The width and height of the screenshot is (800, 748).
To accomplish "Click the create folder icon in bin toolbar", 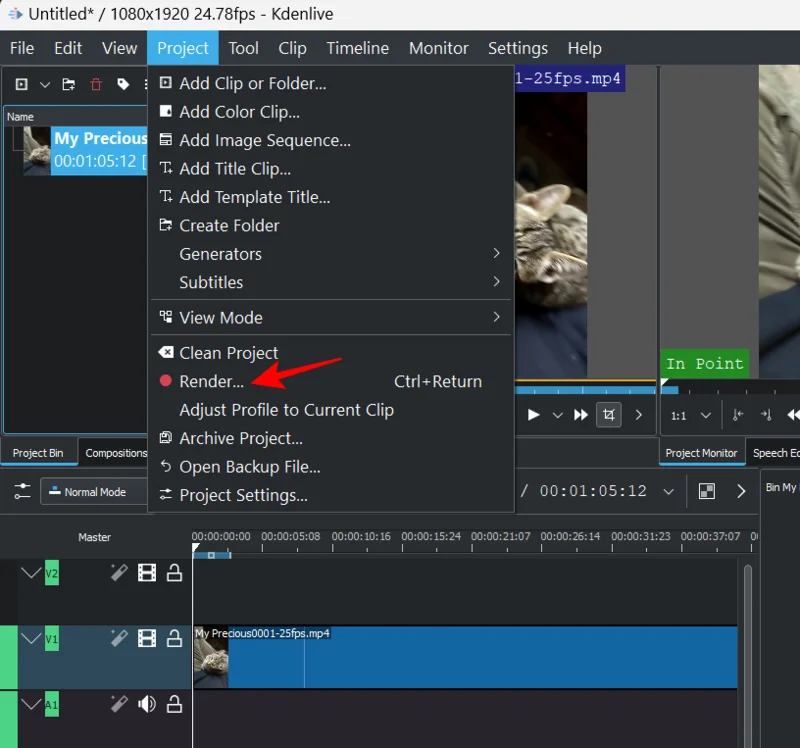I will 69,84.
